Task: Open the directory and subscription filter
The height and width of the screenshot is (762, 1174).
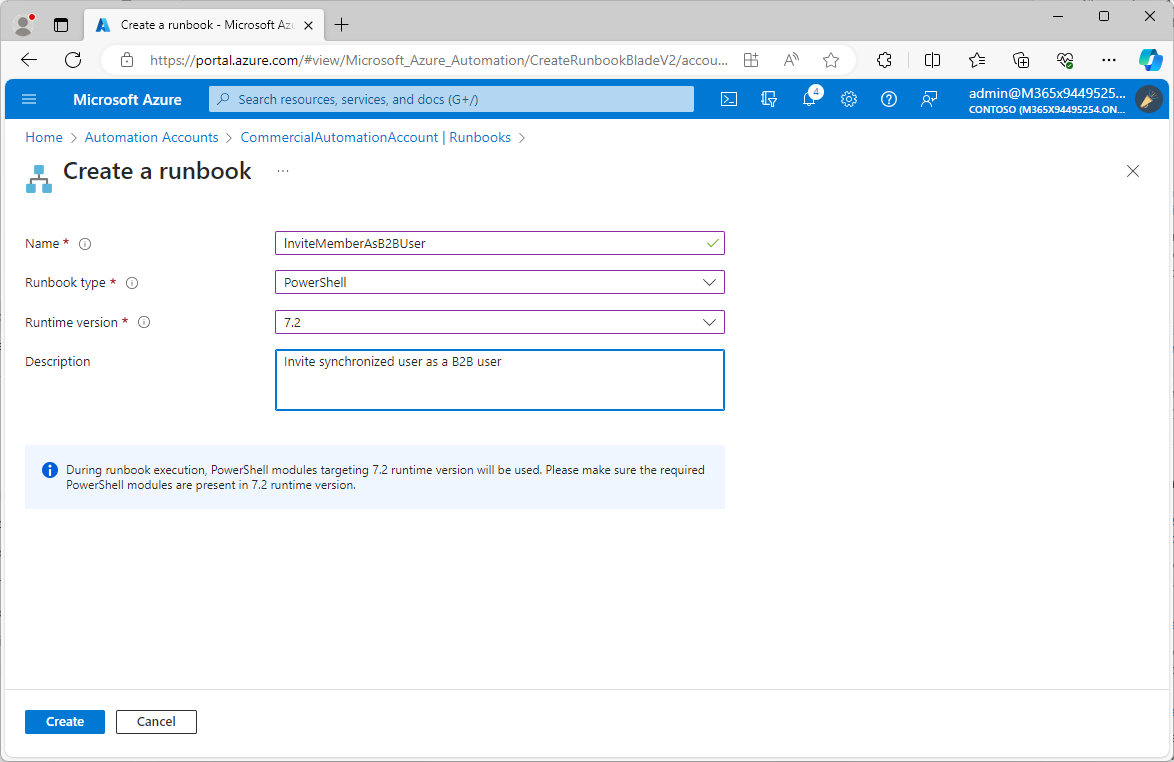Action: [768, 99]
